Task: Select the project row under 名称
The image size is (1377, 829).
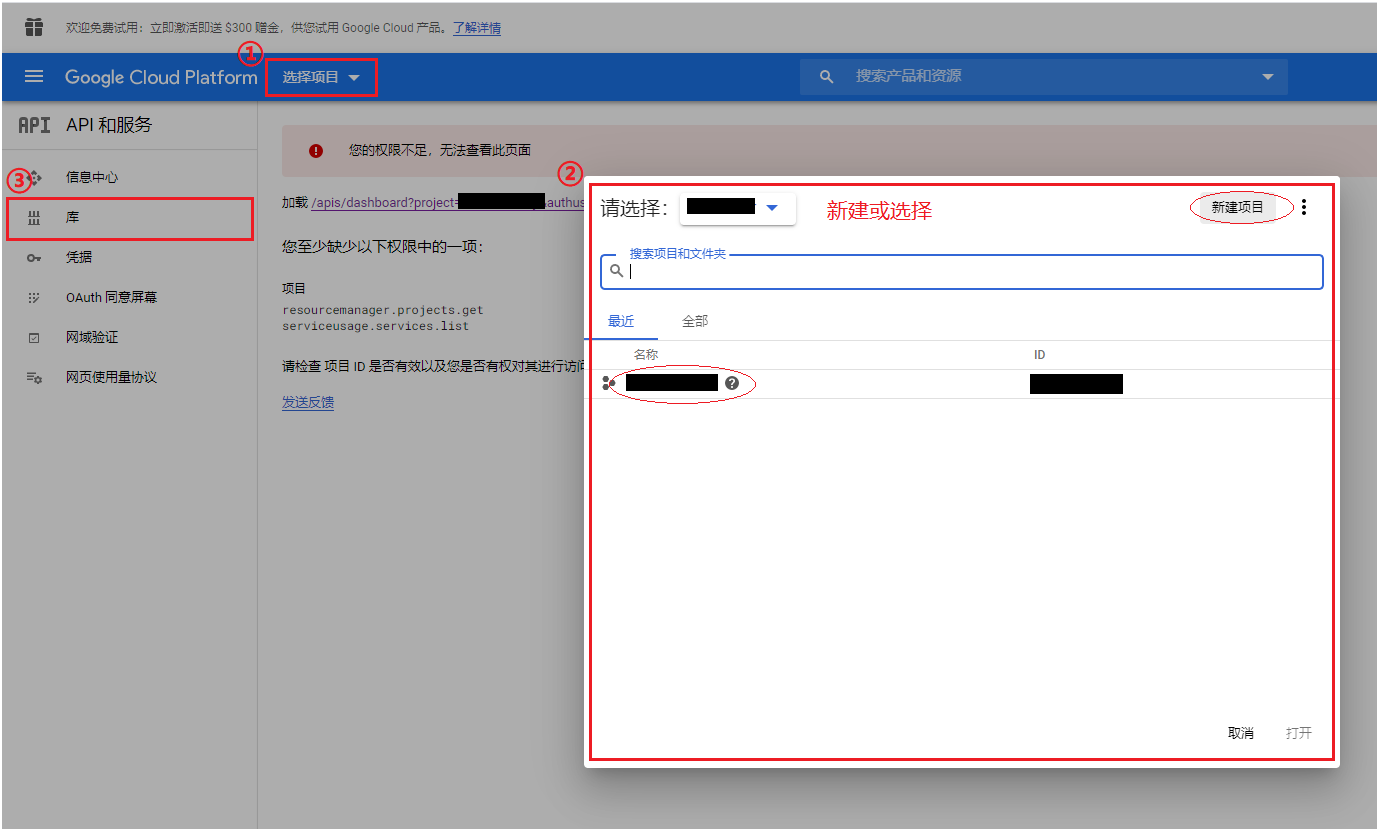Action: [x=671, y=383]
